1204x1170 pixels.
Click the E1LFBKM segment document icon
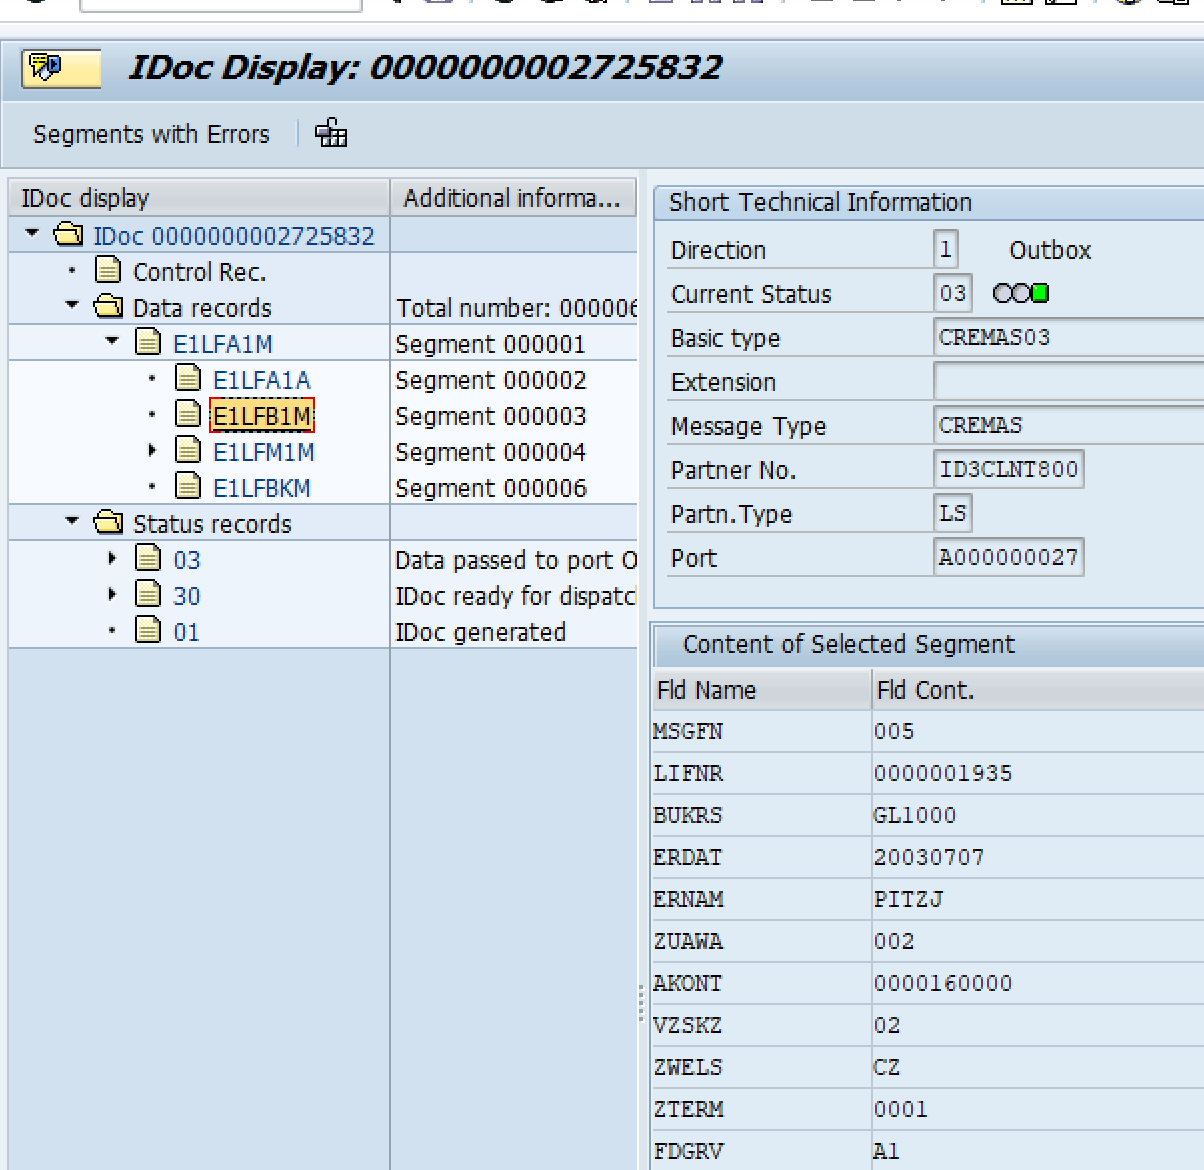(188, 487)
